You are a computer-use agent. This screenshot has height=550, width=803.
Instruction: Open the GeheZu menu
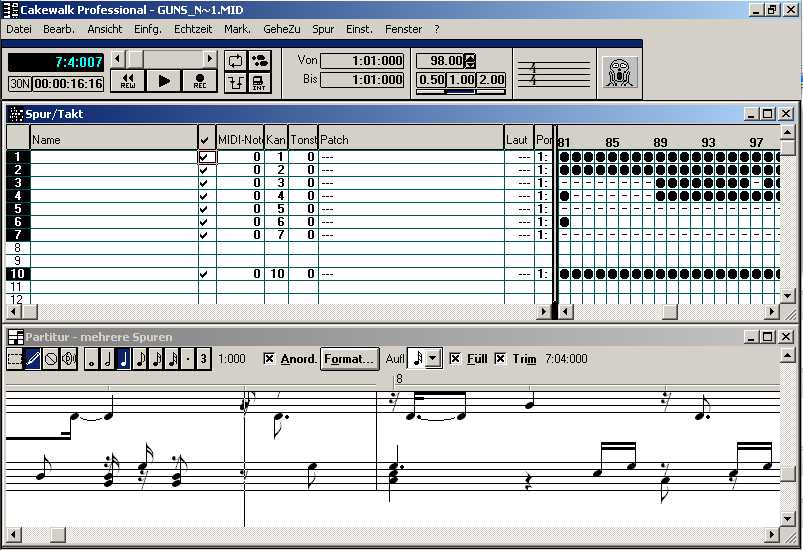(282, 29)
